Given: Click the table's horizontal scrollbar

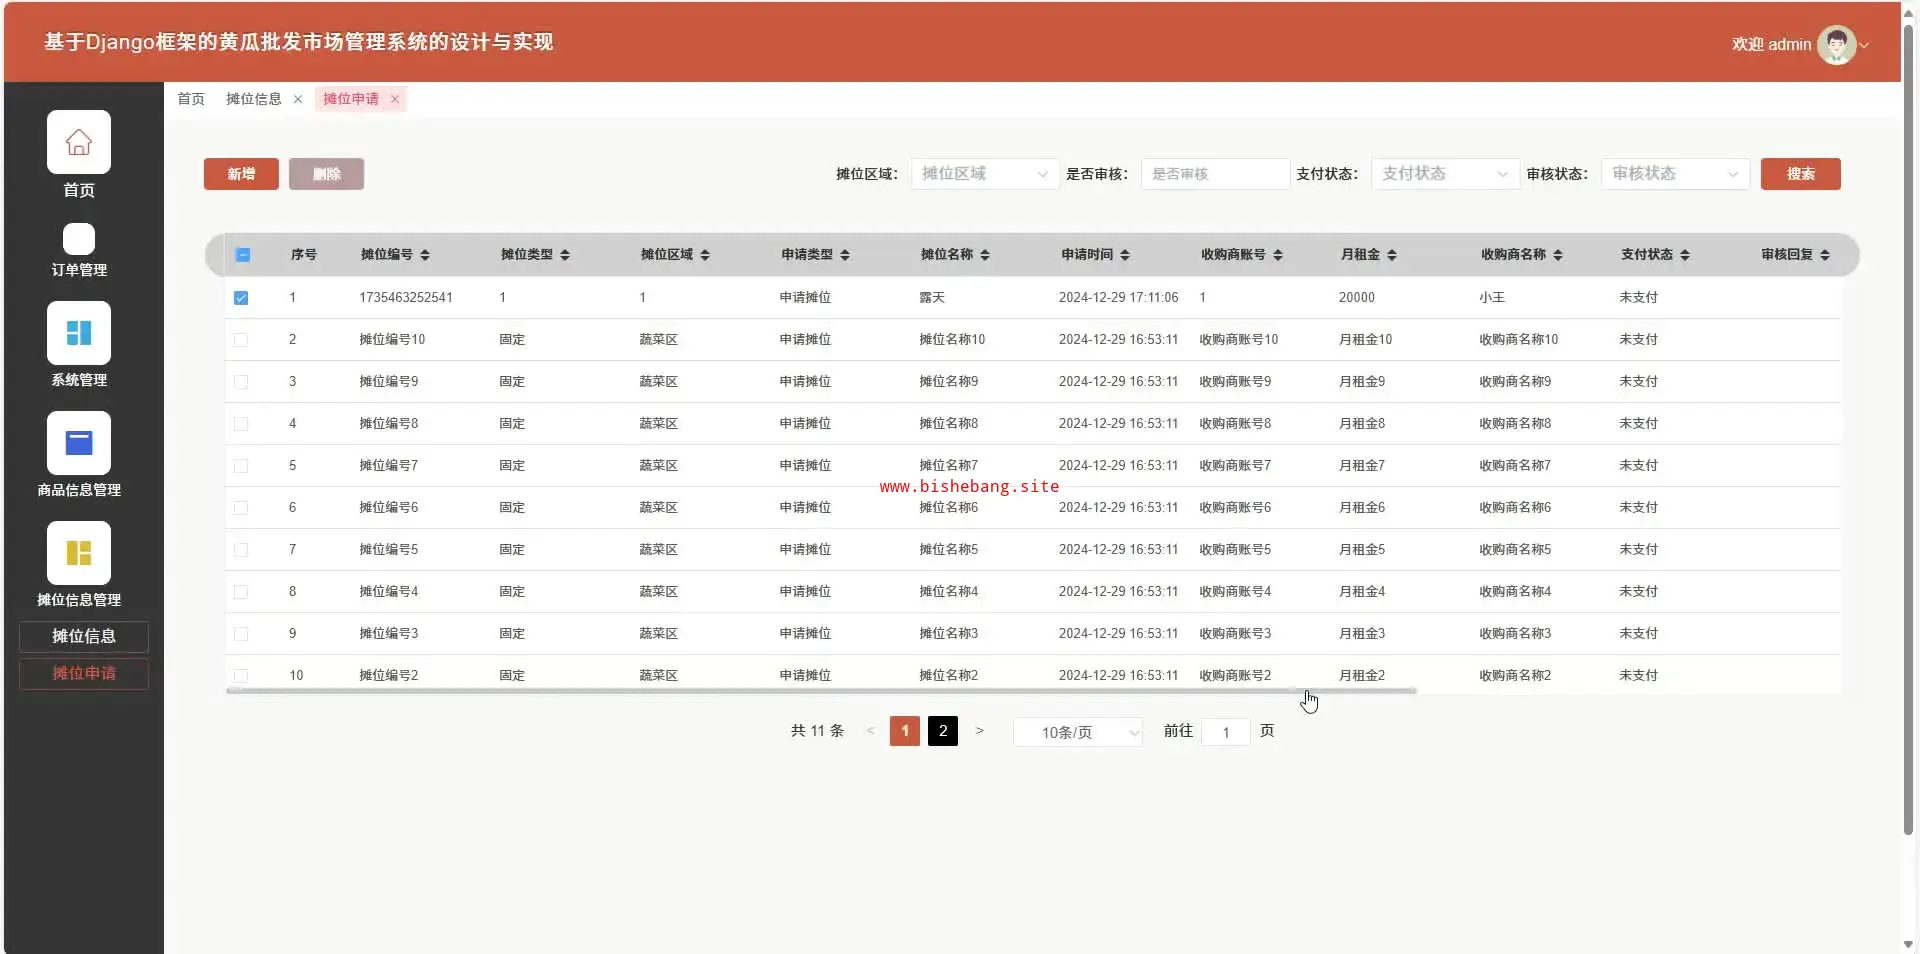Looking at the screenshot, I should coord(821,691).
